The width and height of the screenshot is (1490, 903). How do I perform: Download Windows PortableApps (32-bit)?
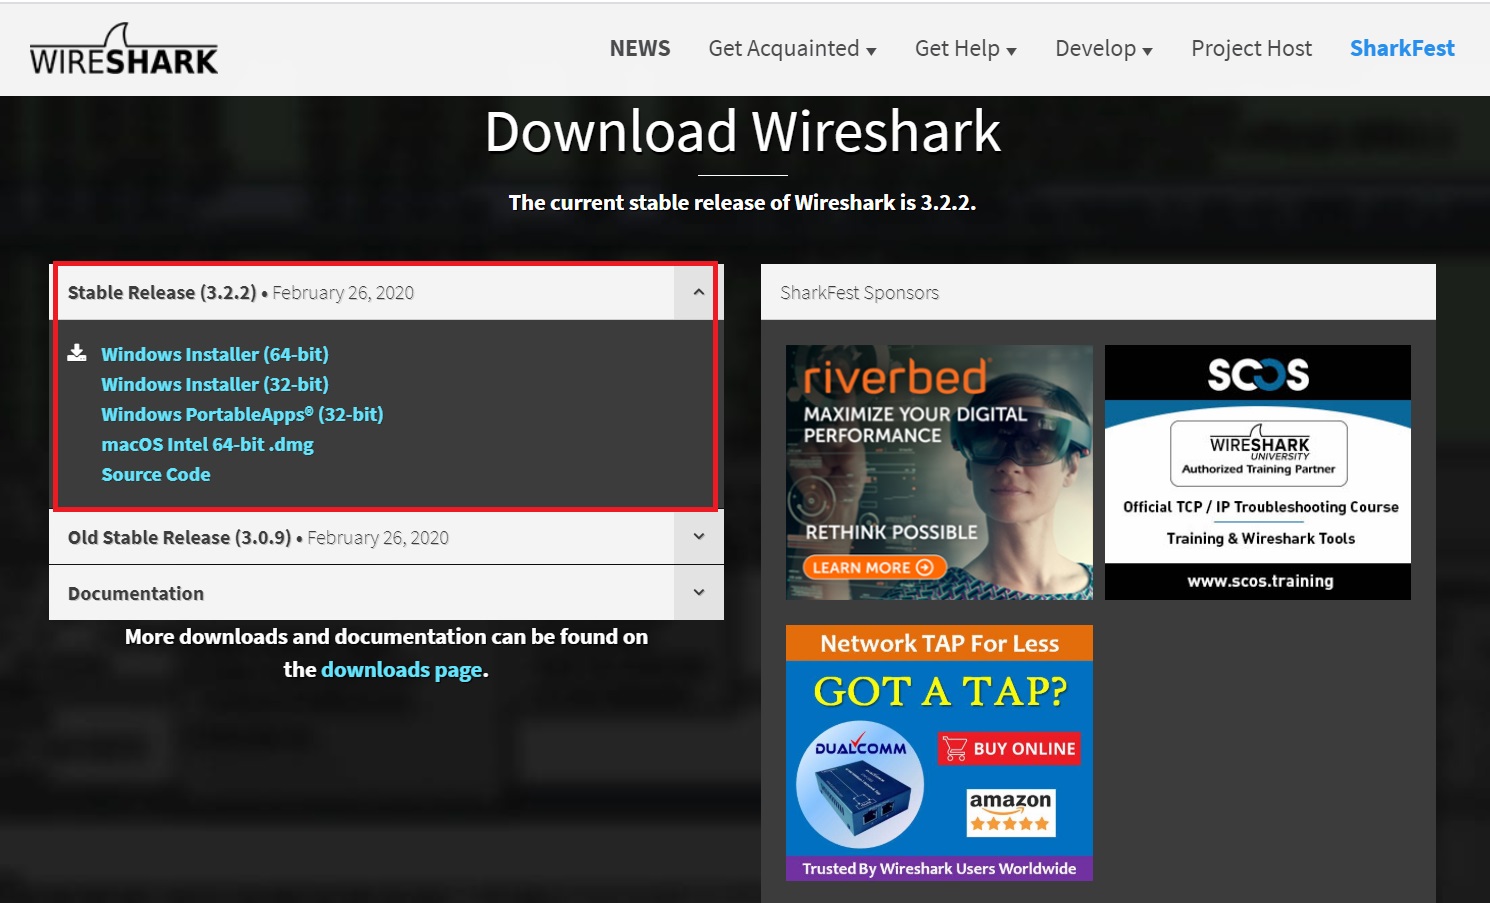(x=242, y=414)
